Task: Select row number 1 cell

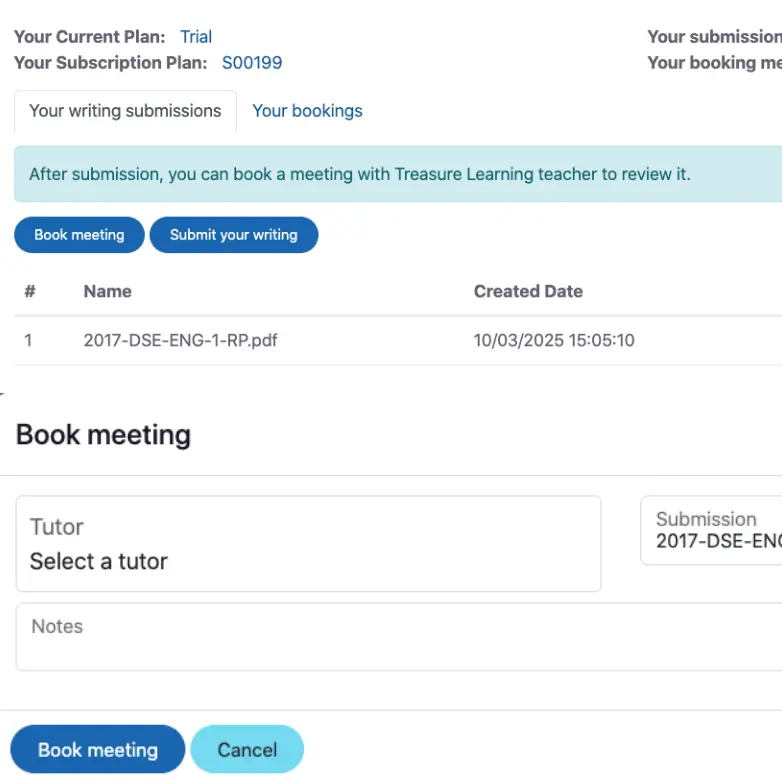Action: pyautogui.click(x=29, y=340)
